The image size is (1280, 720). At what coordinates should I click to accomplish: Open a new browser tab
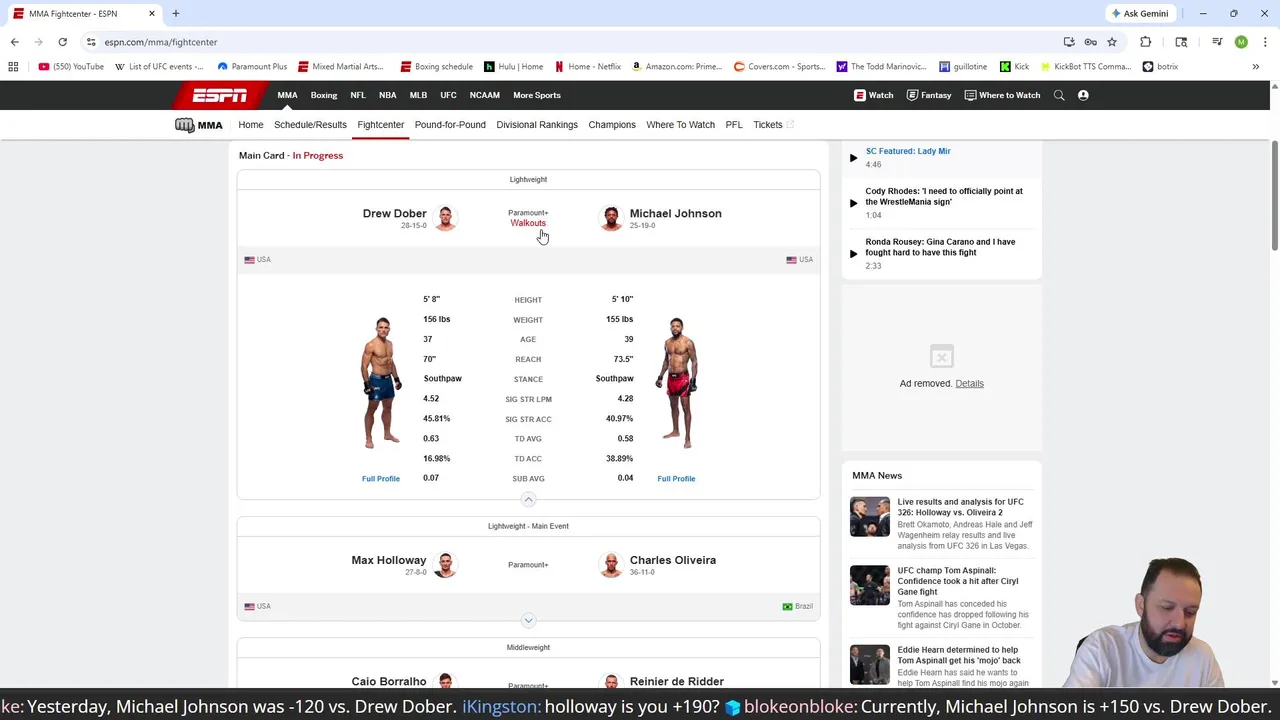pos(175,14)
